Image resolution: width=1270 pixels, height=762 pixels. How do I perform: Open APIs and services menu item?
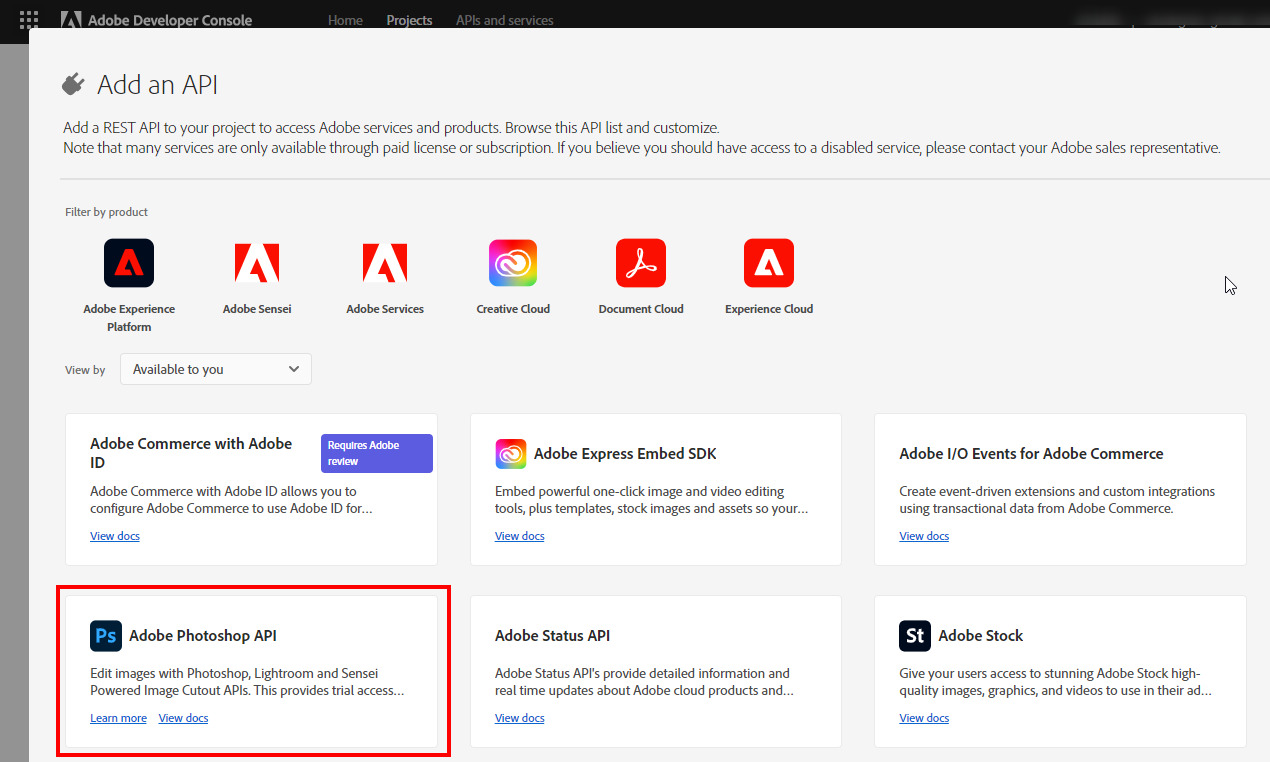pos(504,20)
